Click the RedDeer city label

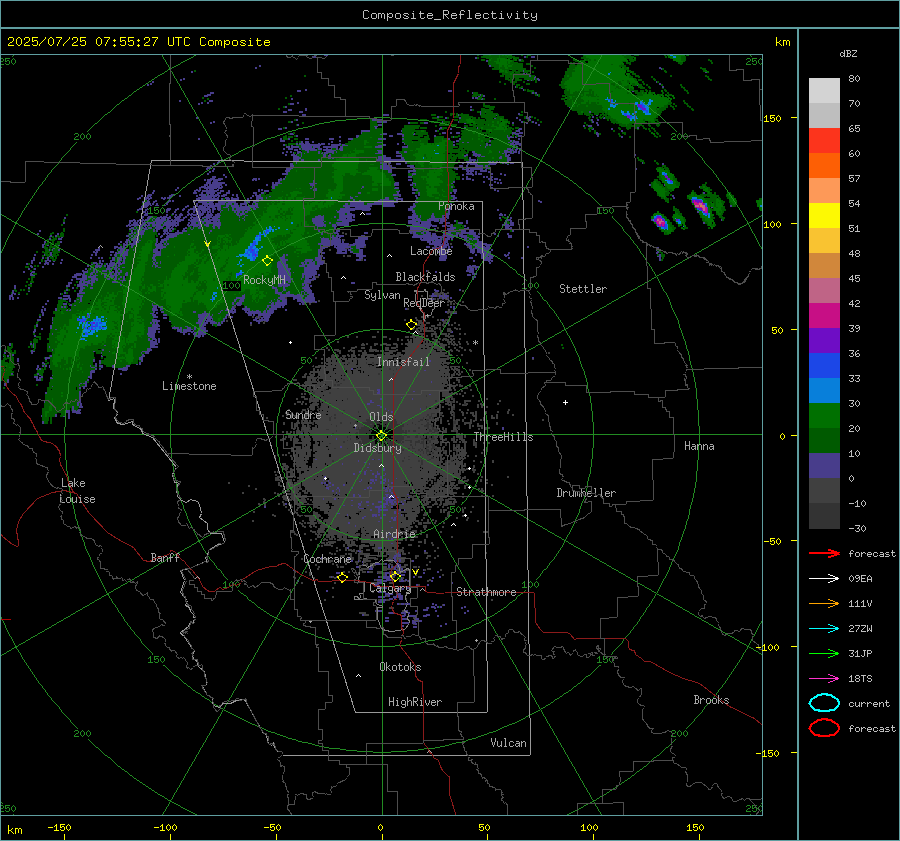pos(424,303)
